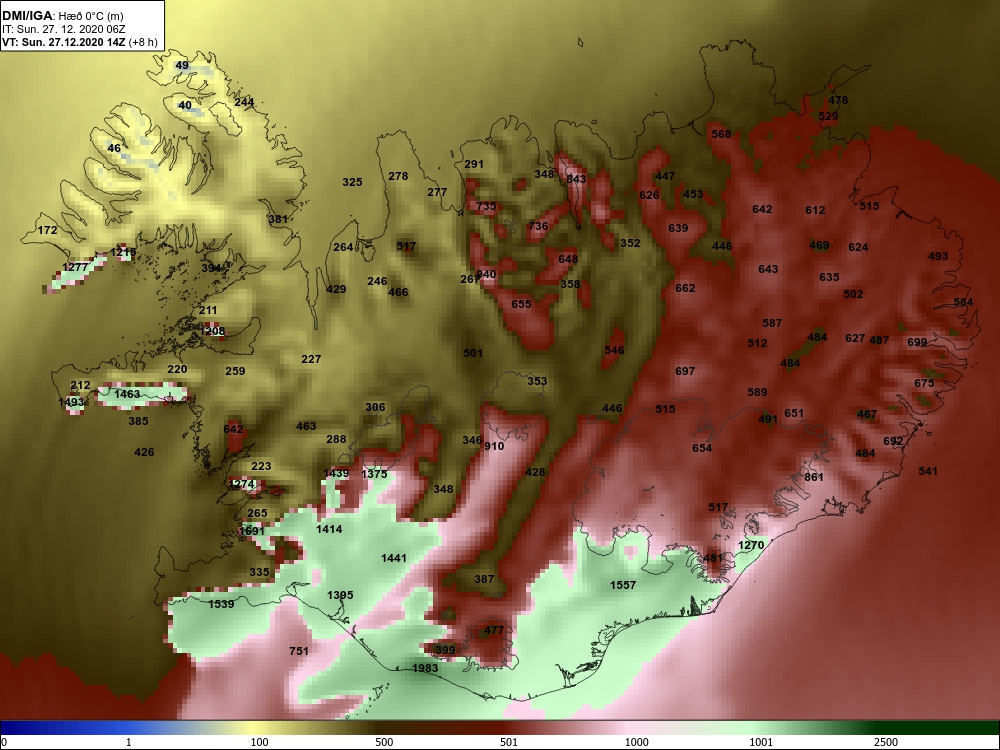The width and height of the screenshot is (1000, 750).
Task: Click the map value 478
Action: click(838, 100)
